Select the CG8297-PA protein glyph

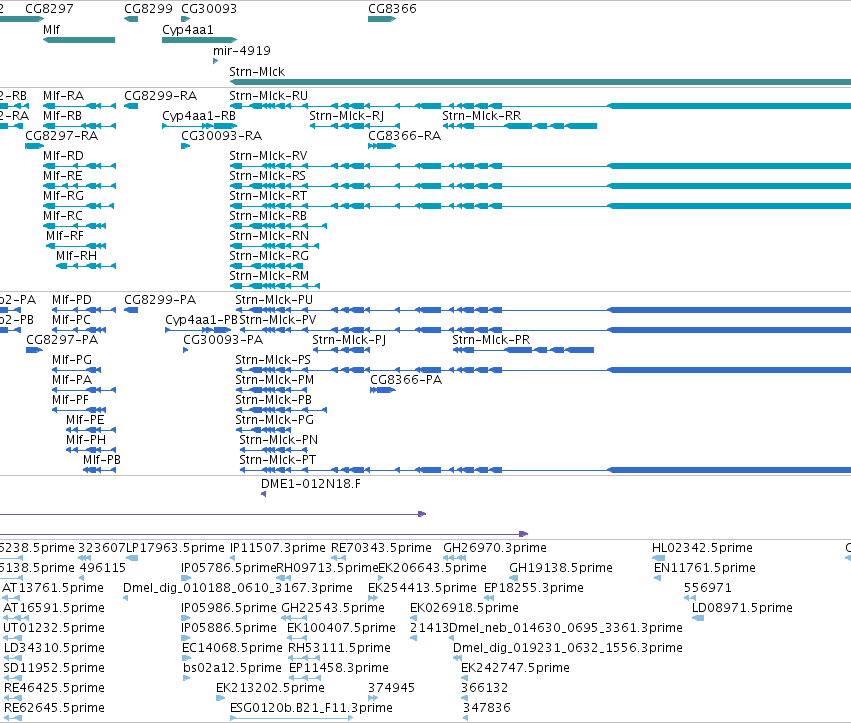coord(35,350)
